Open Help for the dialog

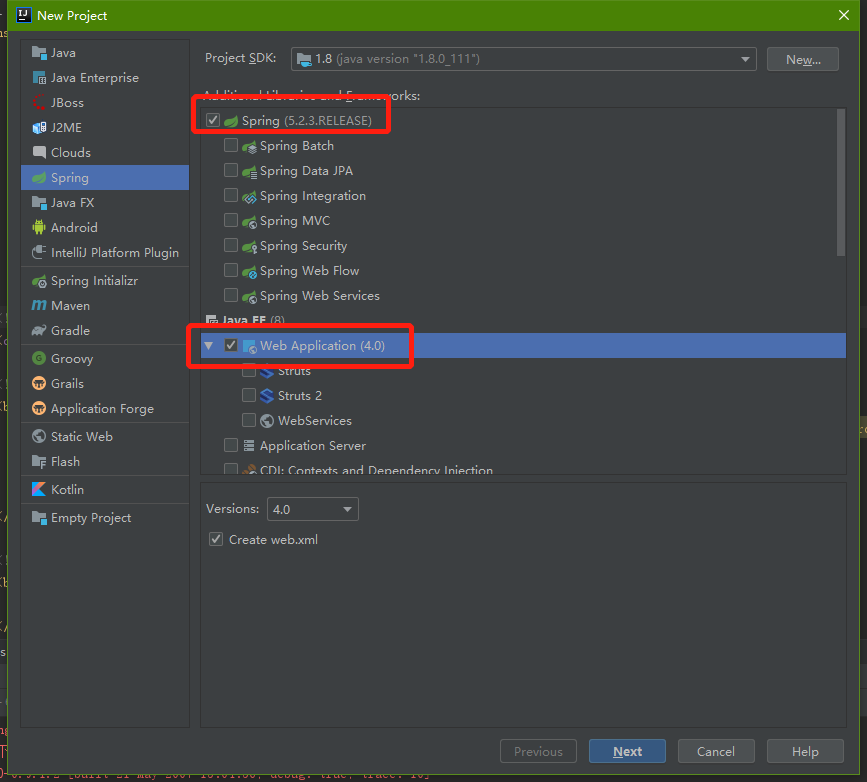[x=805, y=752]
